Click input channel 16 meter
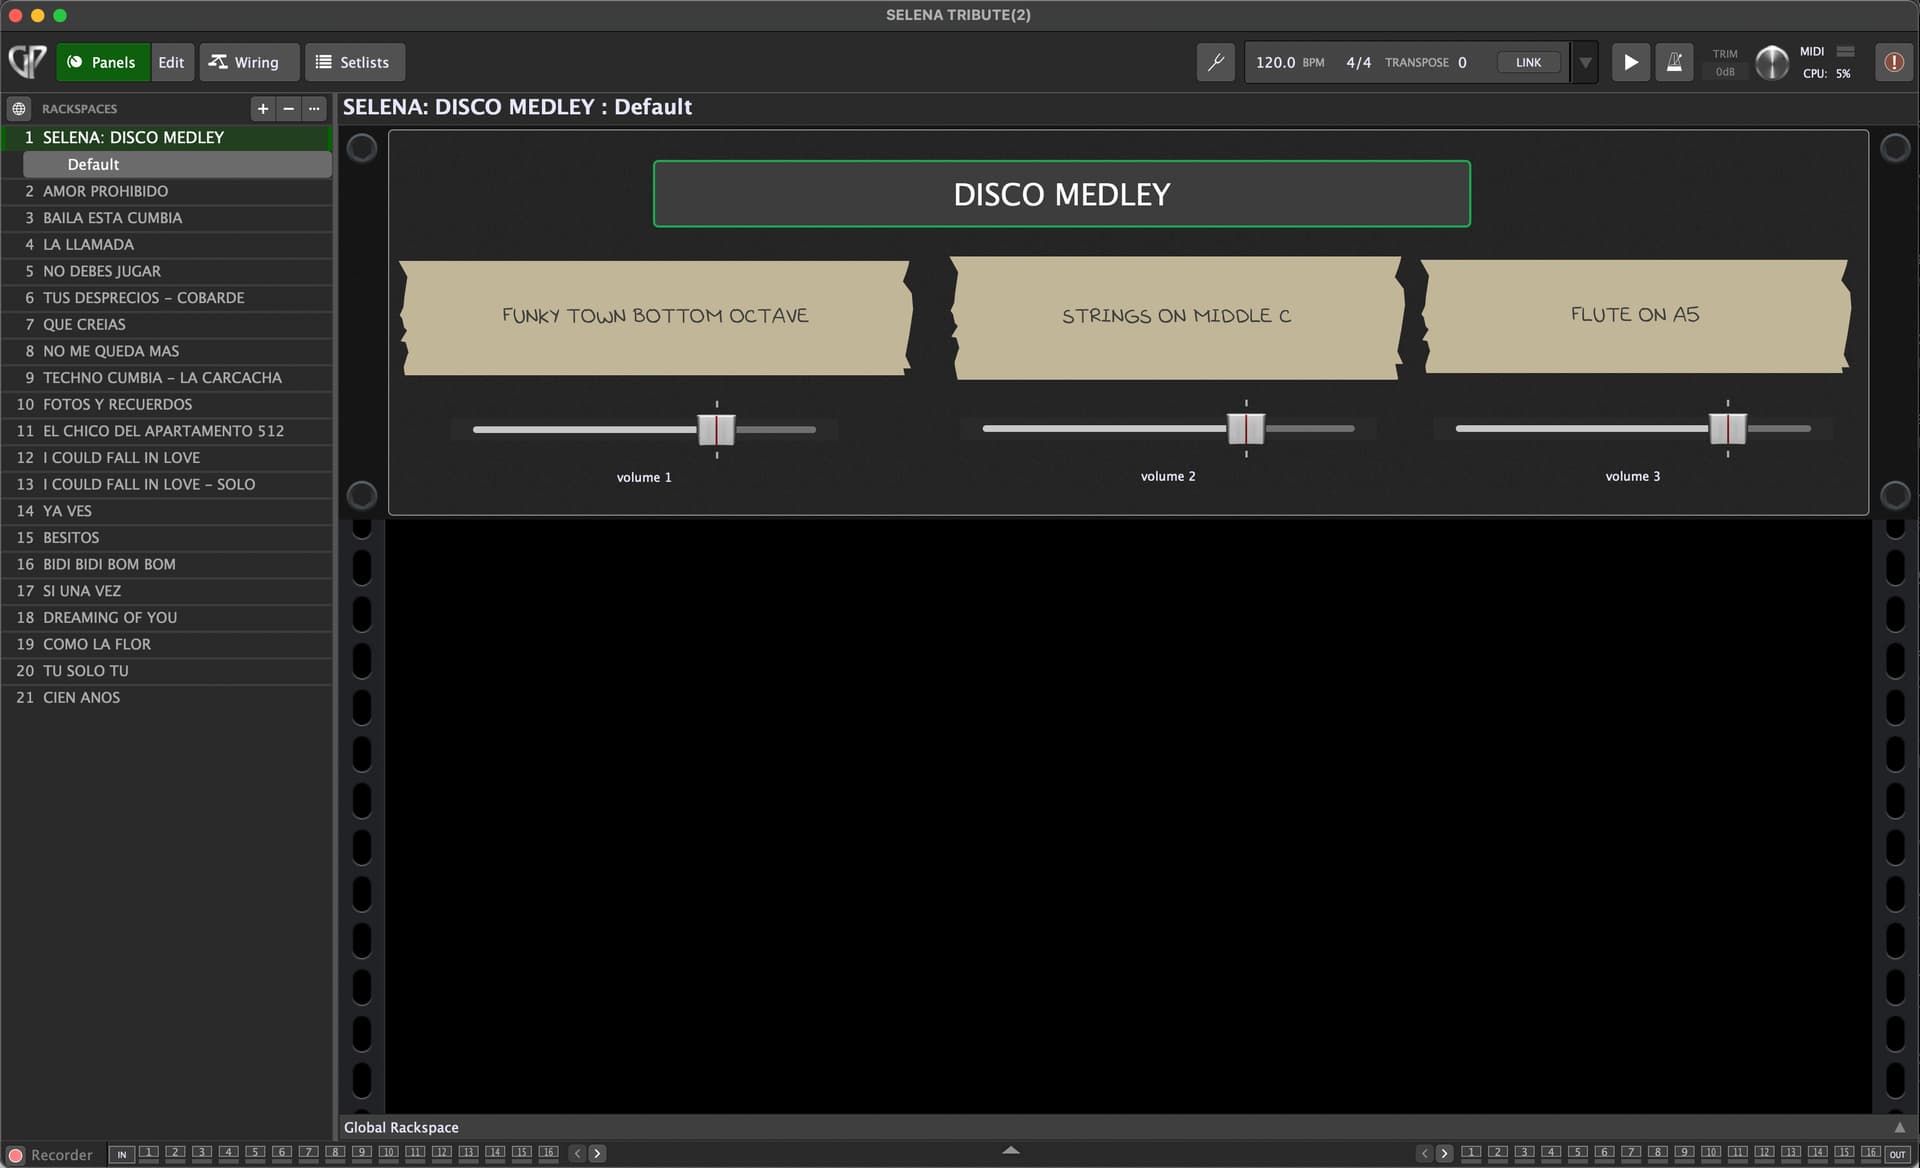This screenshot has width=1920, height=1168. (548, 1153)
